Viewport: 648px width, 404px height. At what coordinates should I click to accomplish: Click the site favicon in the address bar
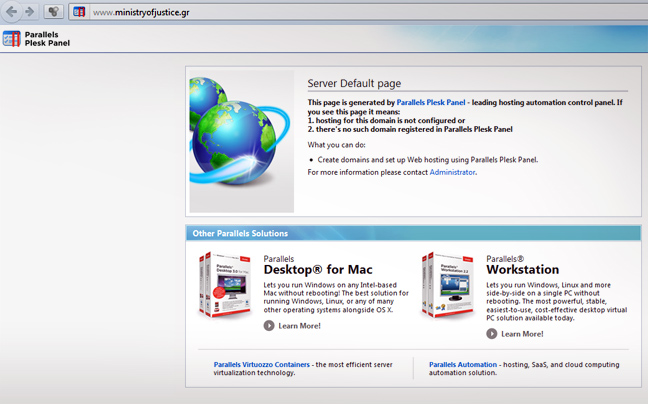point(79,12)
